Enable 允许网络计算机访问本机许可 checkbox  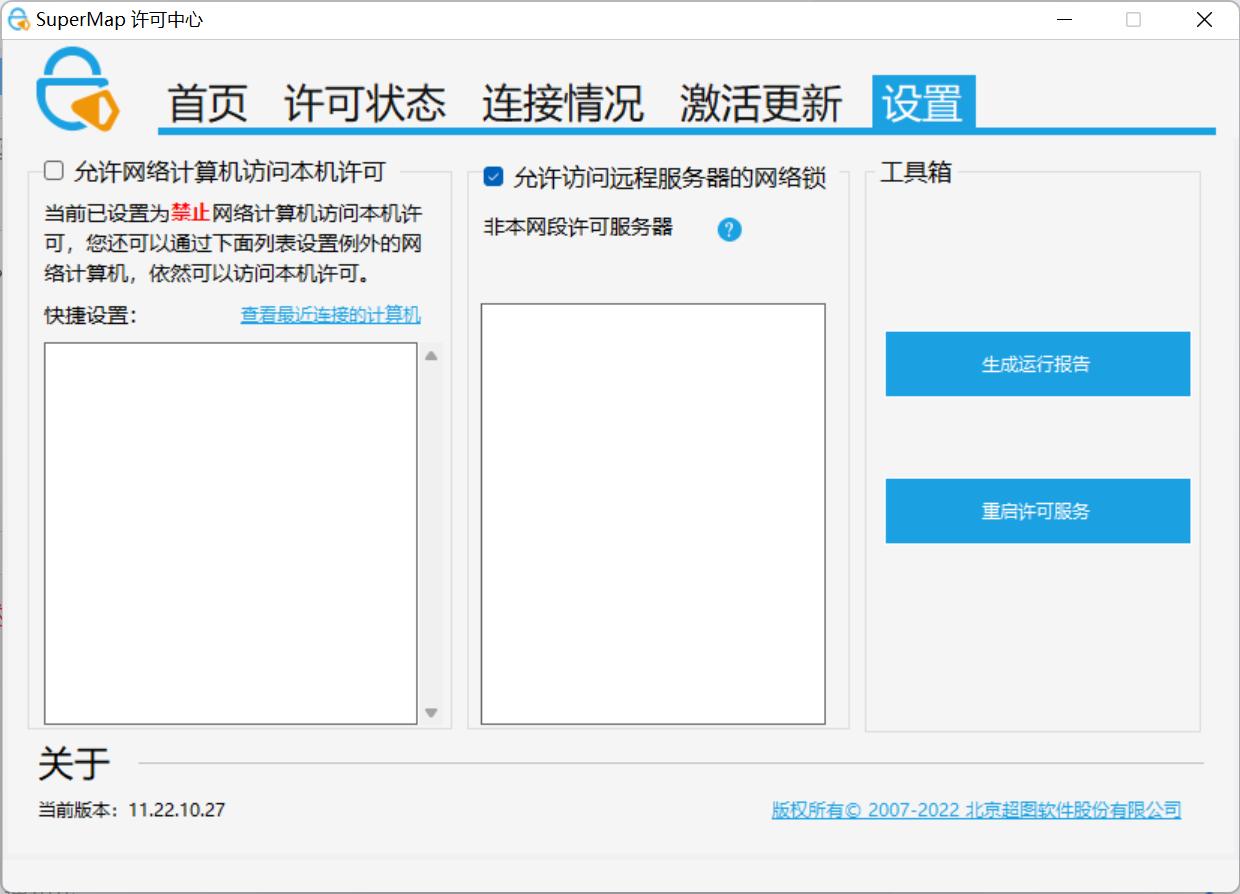[54, 171]
